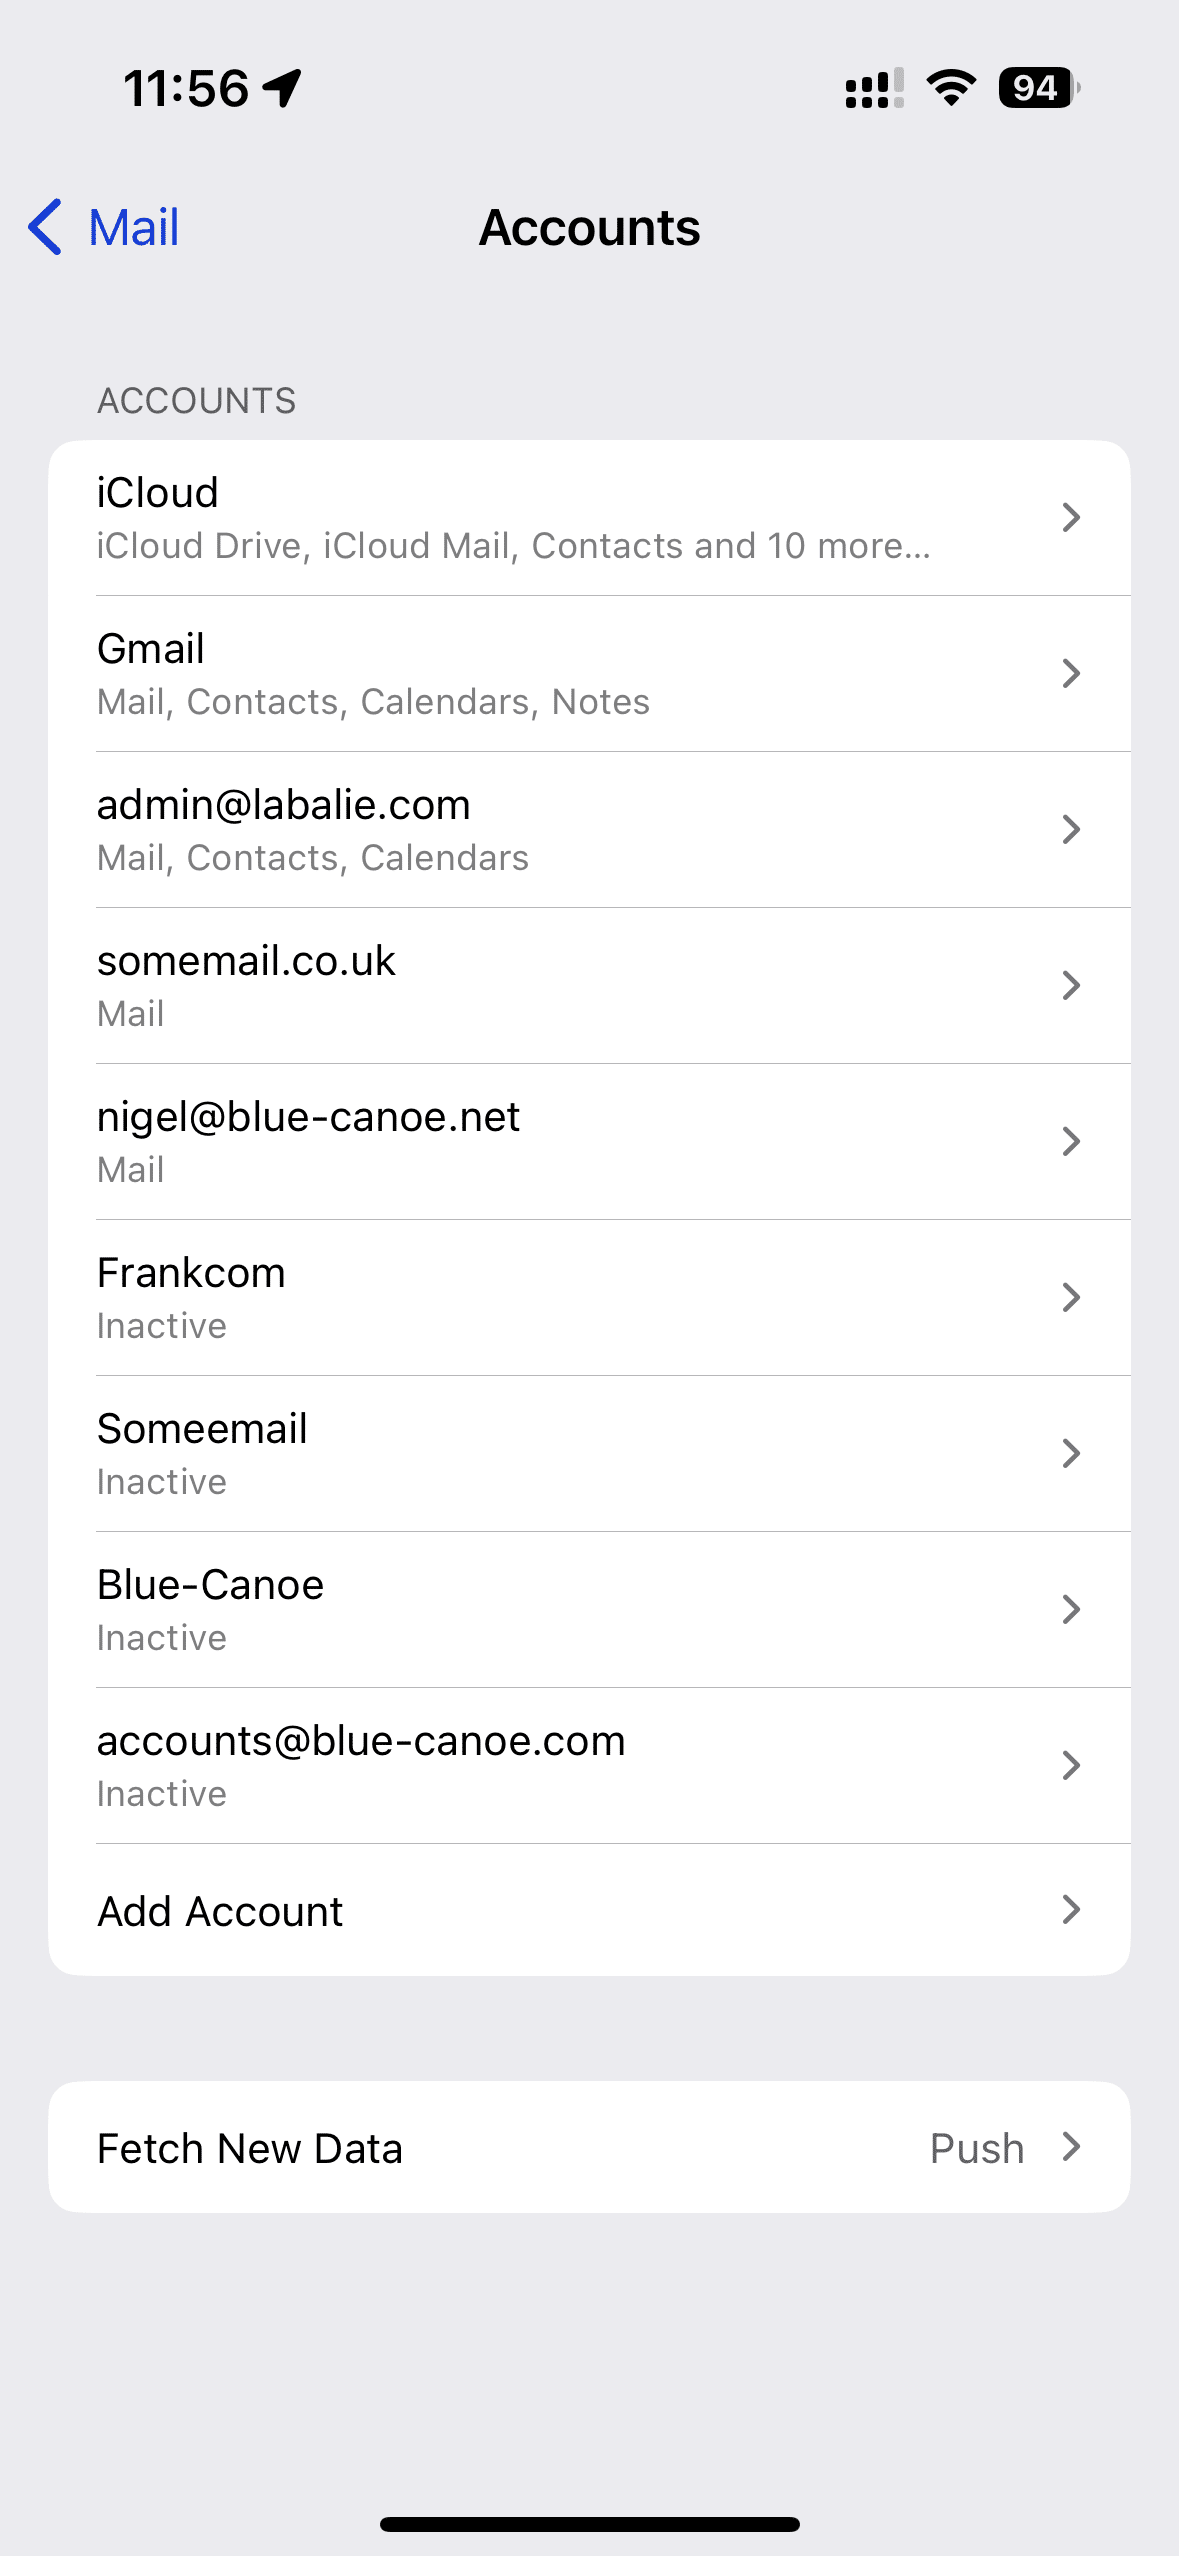Tap the home indicator bar

589,2524
